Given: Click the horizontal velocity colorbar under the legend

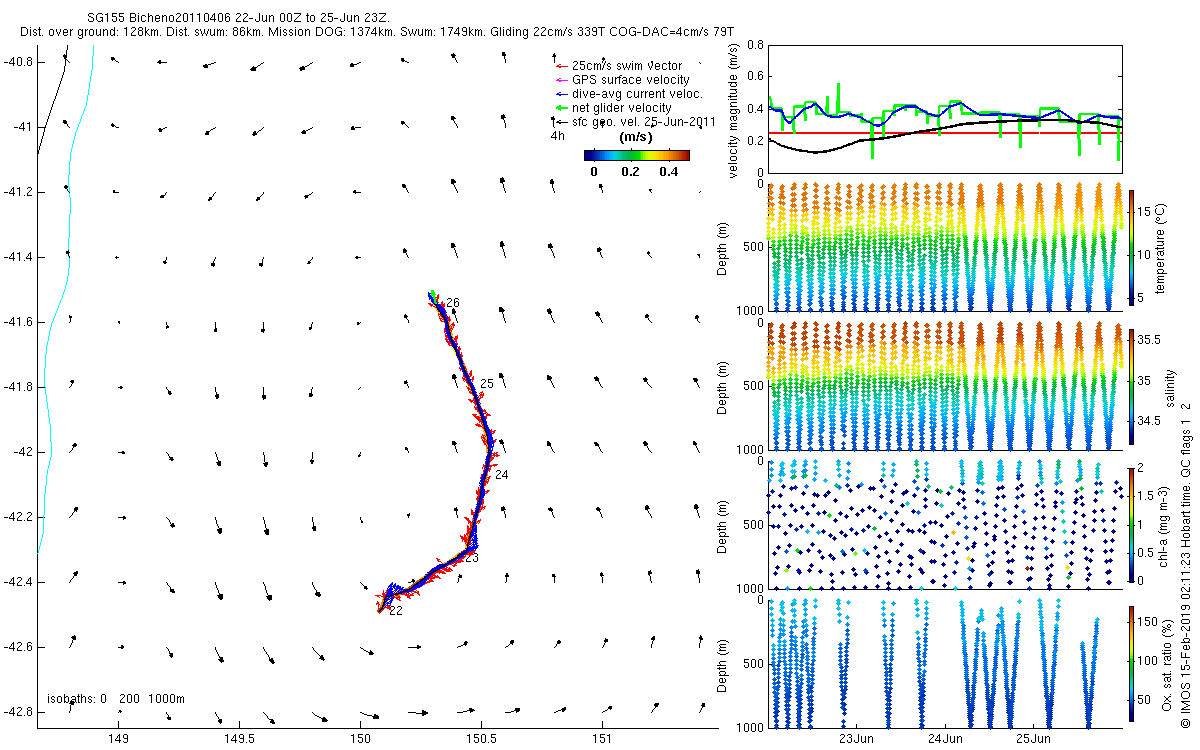Looking at the screenshot, I should click(x=637, y=155).
